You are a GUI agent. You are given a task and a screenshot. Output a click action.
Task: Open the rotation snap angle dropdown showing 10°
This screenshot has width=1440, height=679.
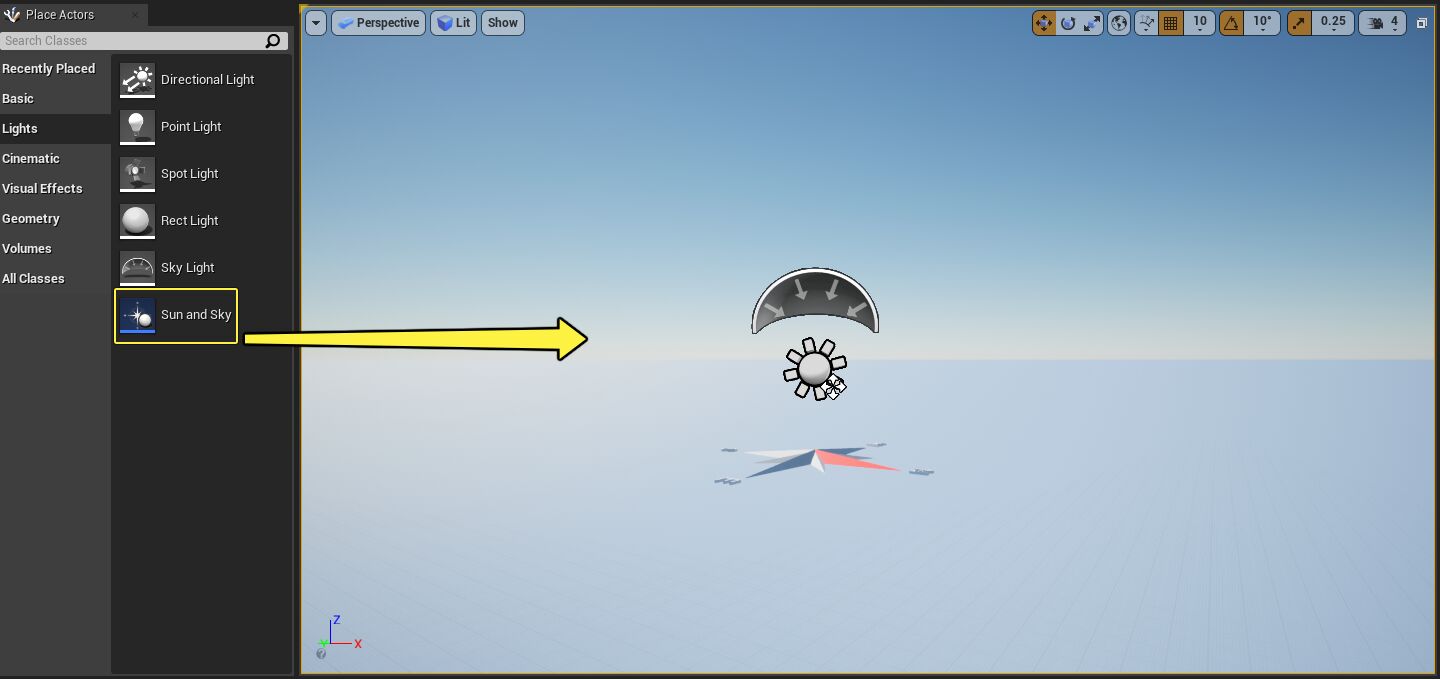click(1264, 22)
